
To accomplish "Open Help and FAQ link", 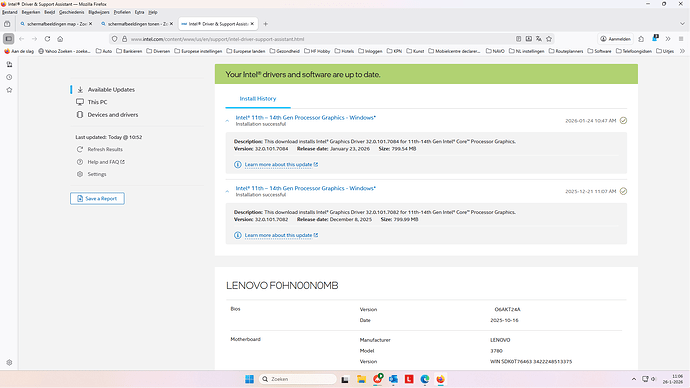I will click(x=106, y=162).
